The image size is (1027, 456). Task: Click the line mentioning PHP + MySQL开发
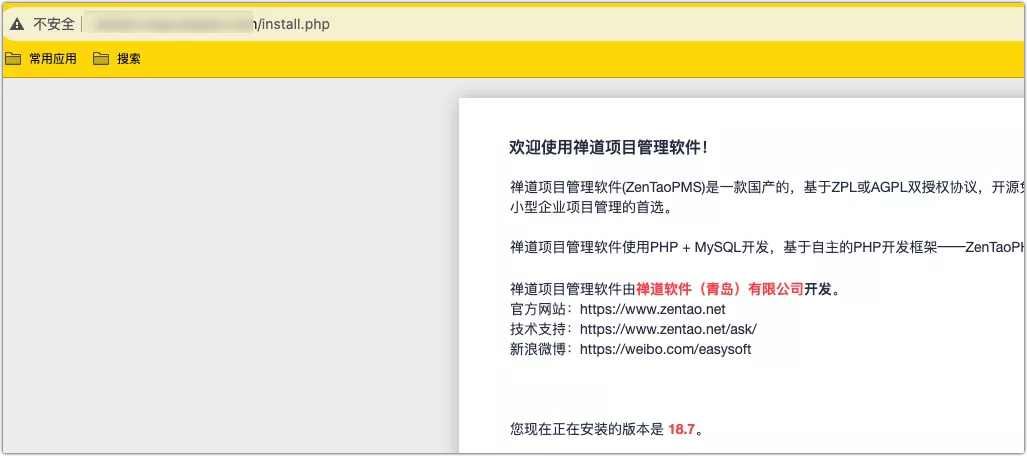(x=767, y=248)
